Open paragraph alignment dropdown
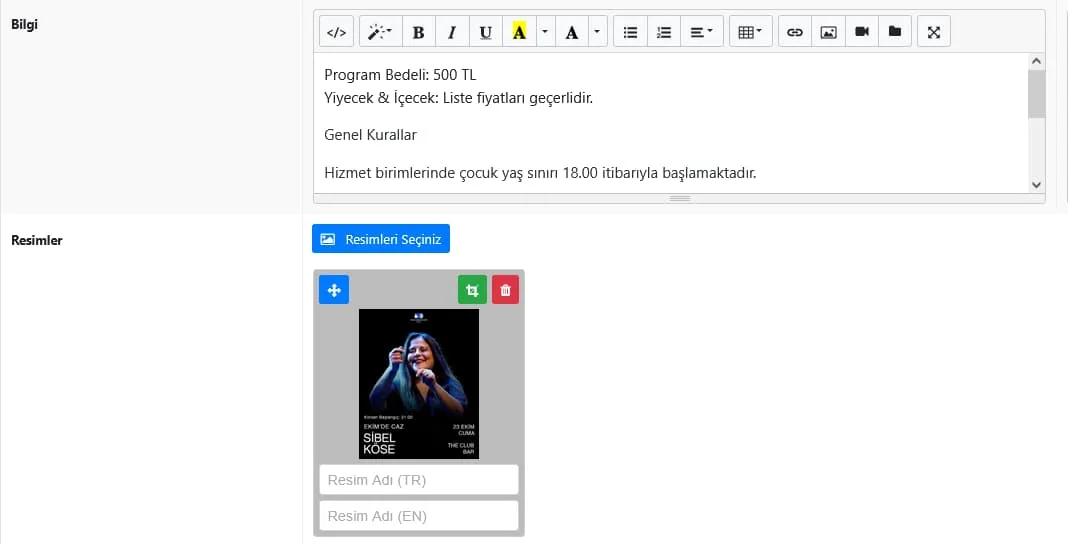1068x544 pixels. (x=702, y=32)
